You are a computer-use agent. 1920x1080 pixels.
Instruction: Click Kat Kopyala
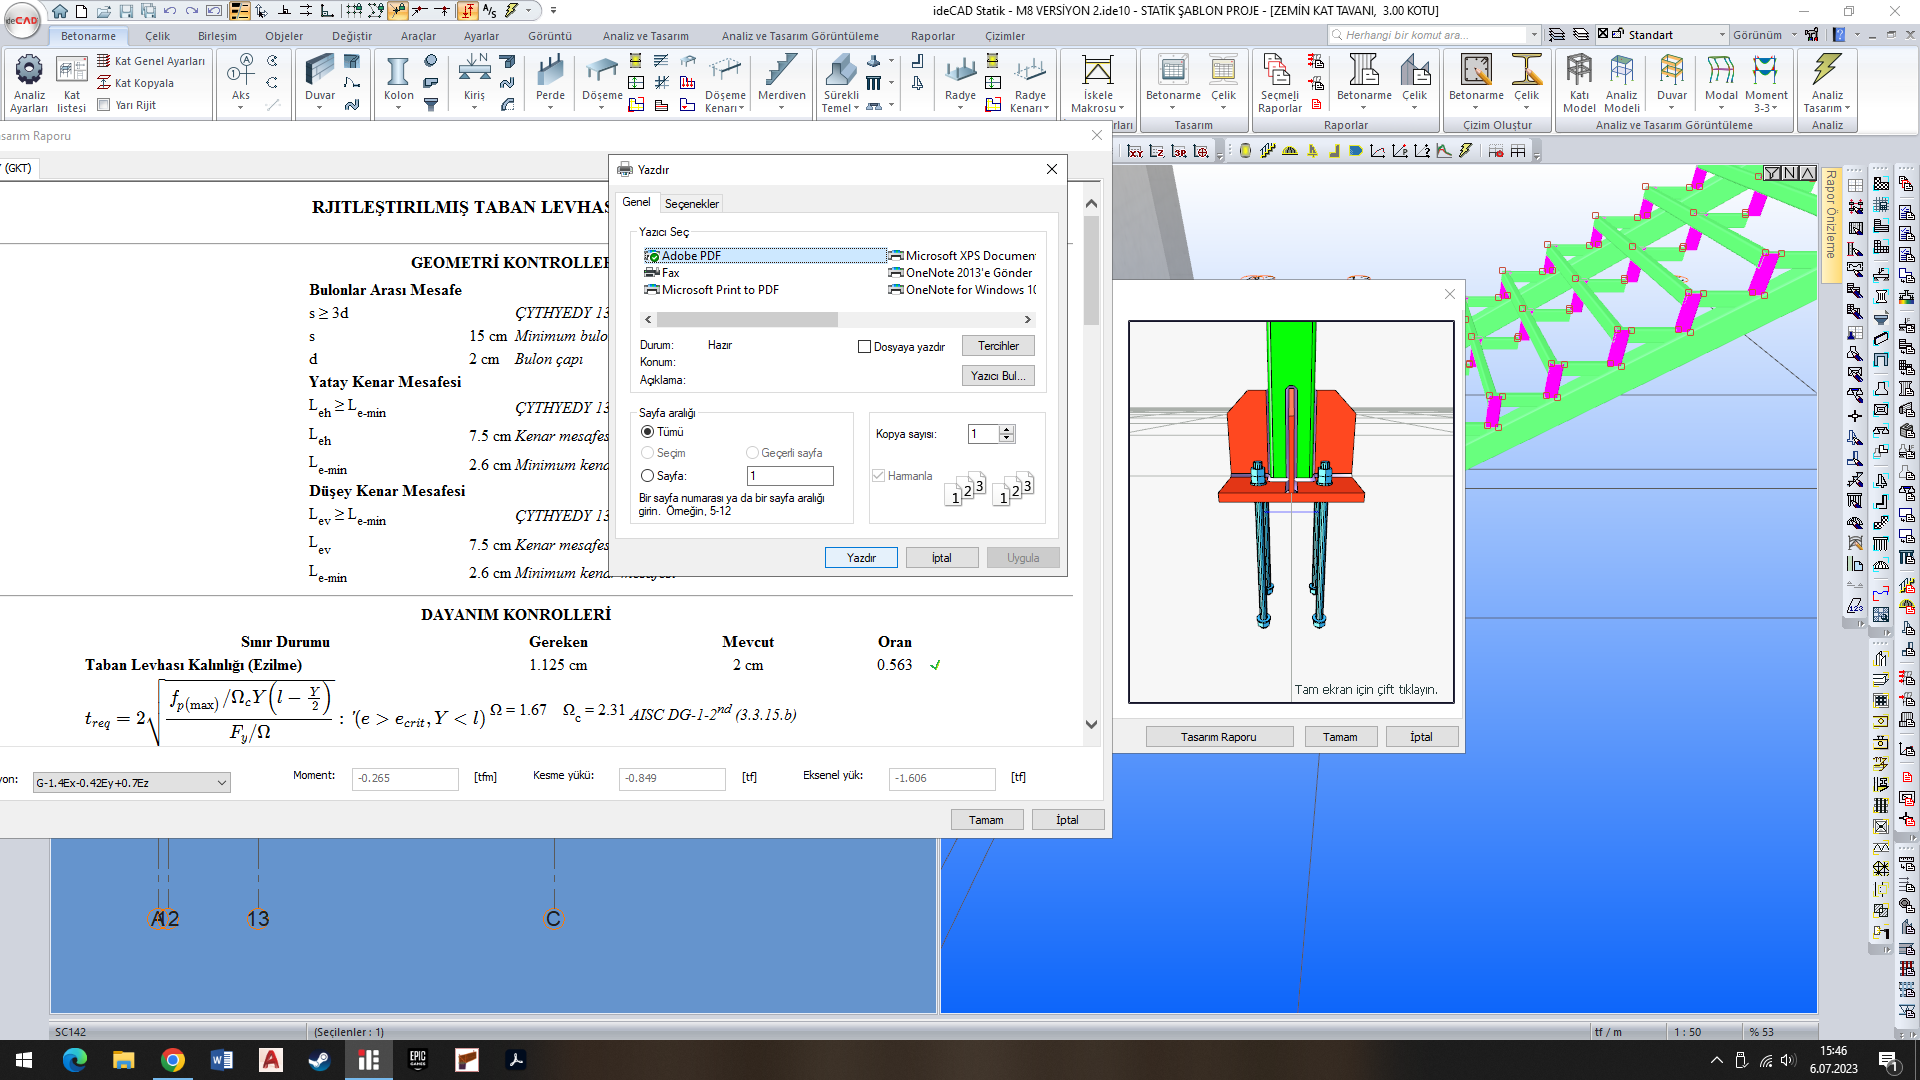136,83
